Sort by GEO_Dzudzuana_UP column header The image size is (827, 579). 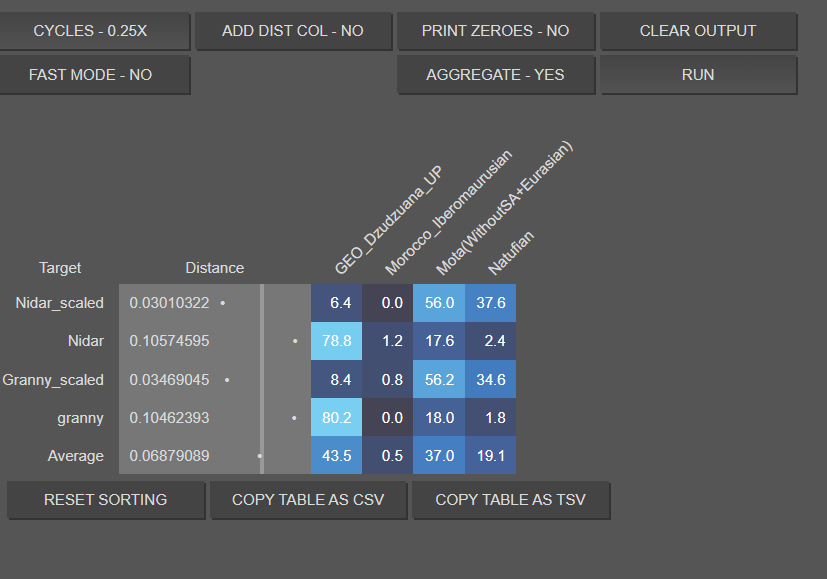pyautogui.click(x=388, y=220)
